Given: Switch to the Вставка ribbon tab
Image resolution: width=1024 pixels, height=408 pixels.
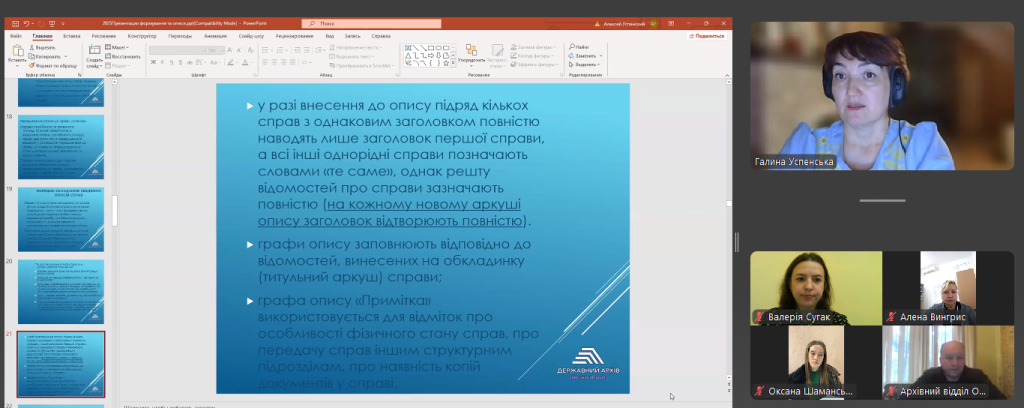Looking at the screenshot, I should coord(71,35).
